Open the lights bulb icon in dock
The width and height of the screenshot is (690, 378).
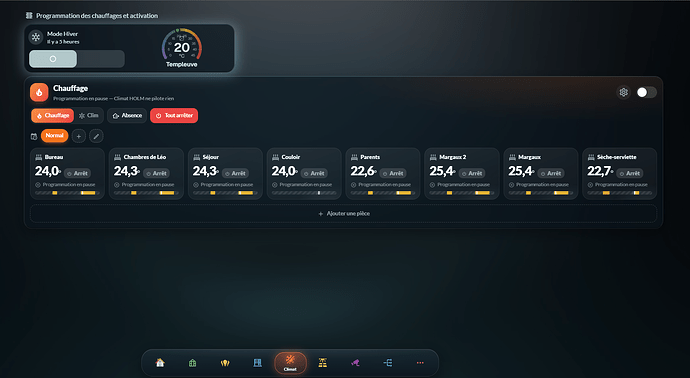(225, 363)
